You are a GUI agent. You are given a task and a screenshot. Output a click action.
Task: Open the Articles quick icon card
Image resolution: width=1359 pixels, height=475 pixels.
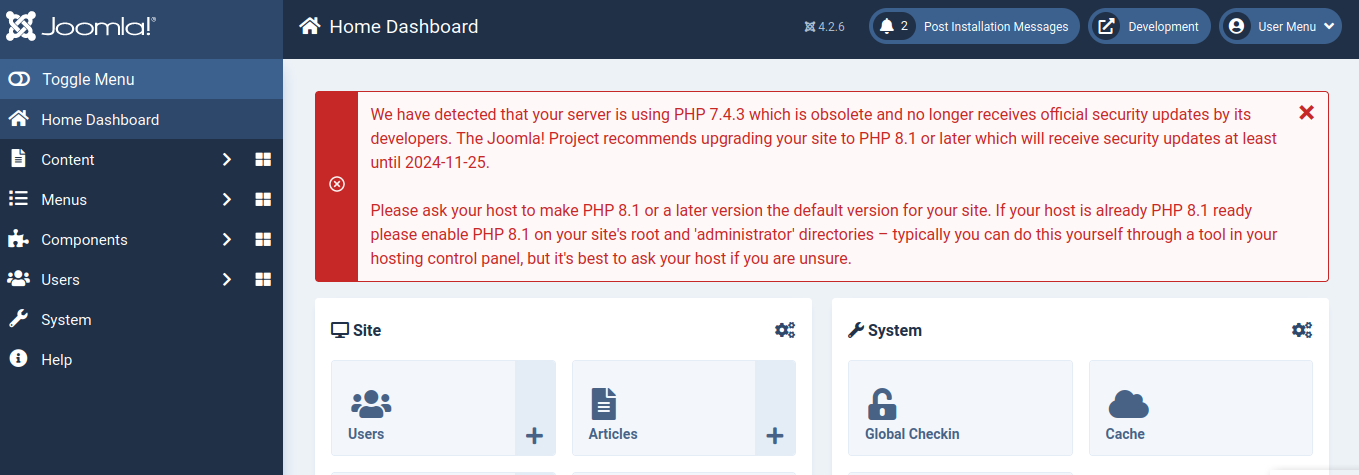point(664,408)
